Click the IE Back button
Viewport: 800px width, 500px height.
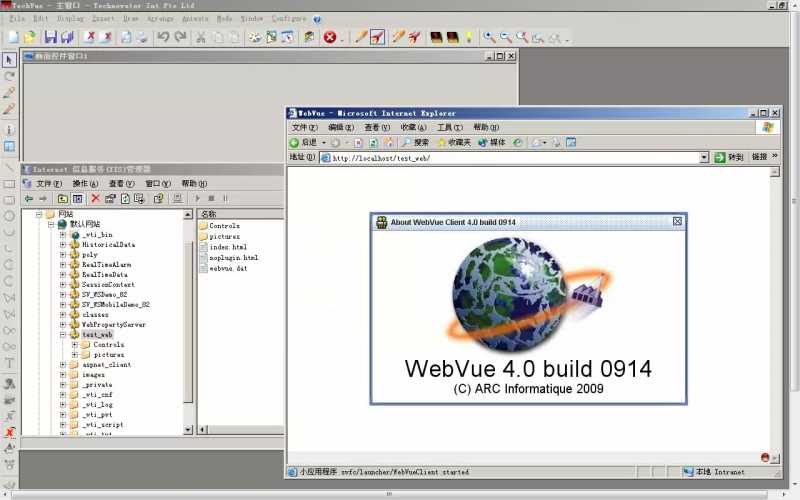[303, 142]
